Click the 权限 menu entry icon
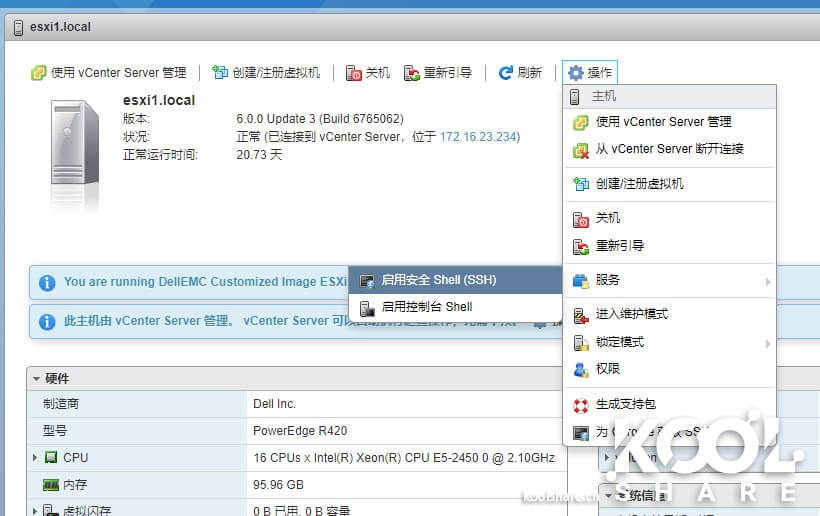Screen dimensions: 820x516 point(580,370)
